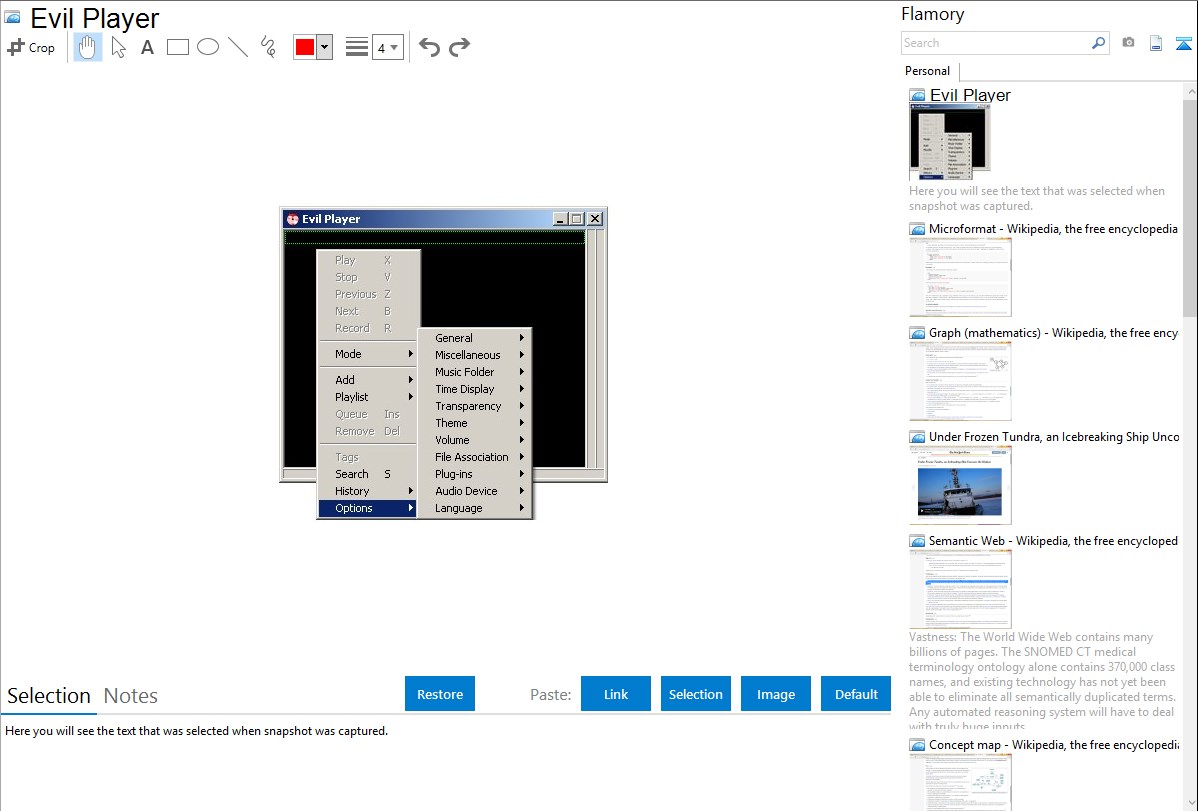Open the Plug-ins submenu
The image size is (1198, 811).
pos(475,474)
